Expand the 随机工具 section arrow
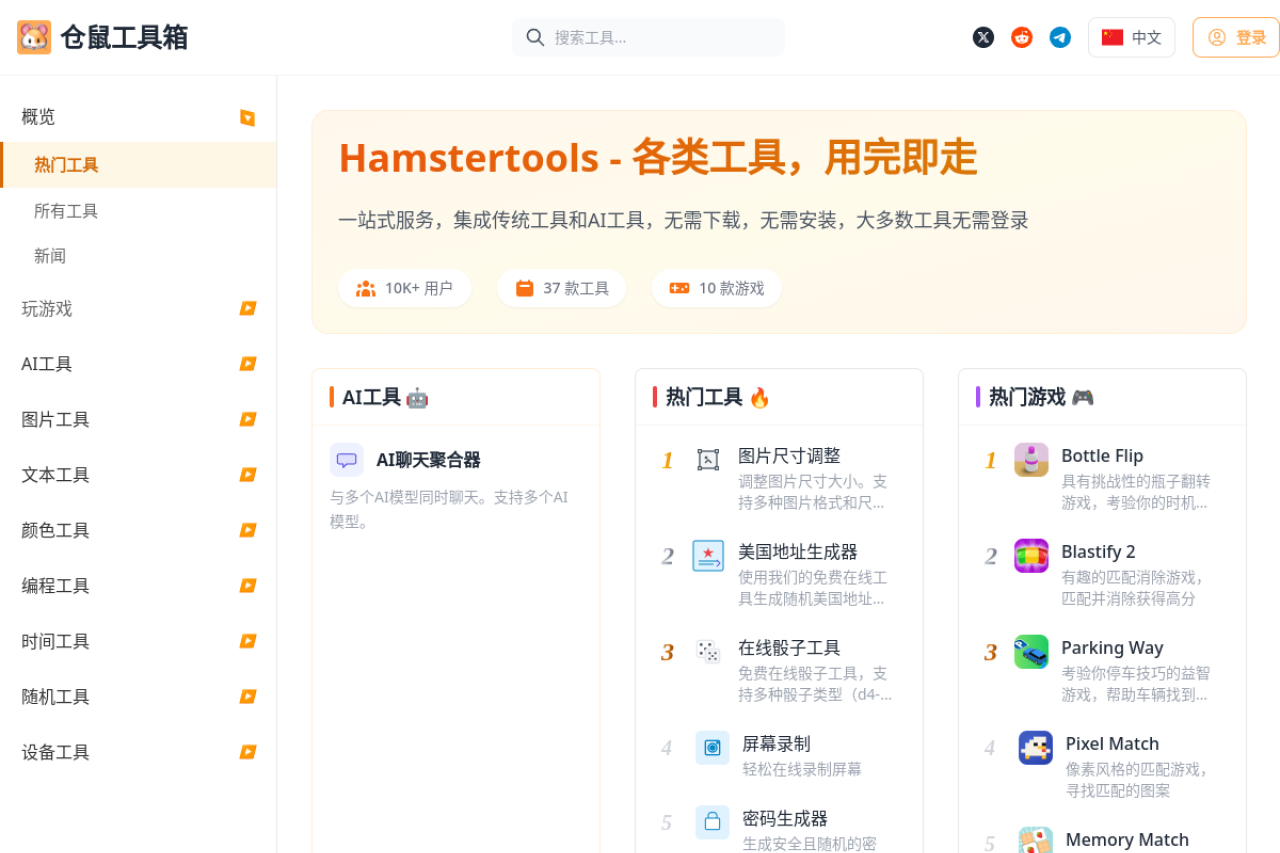The width and height of the screenshot is (1280, 853). (247, 696)
